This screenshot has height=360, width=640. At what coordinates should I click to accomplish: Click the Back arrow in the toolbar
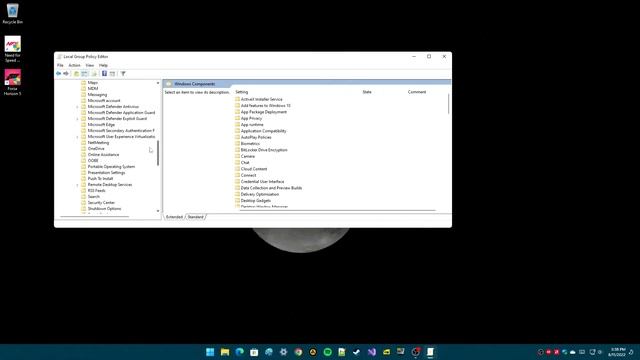coord(58,74)
